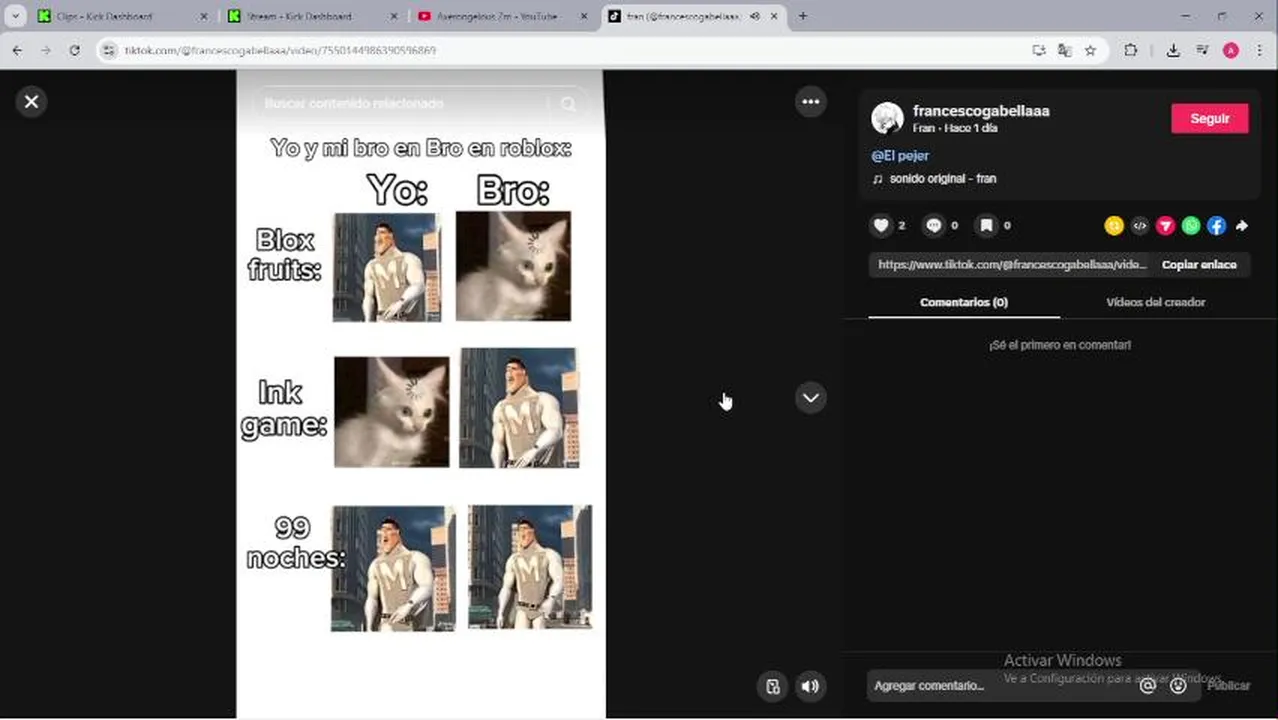The width and height of the screenshot is (1278, 720).
Task: Get embed code icon
Action: click(1139, 226)
